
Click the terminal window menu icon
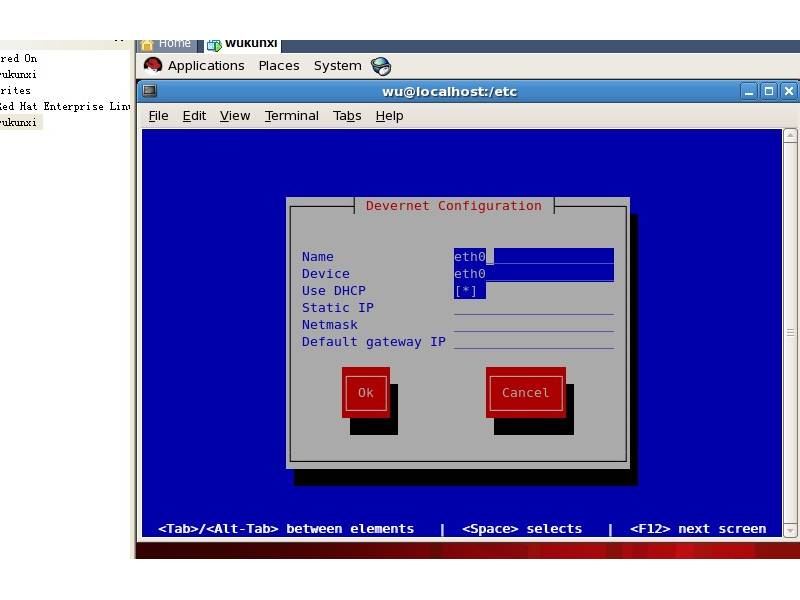point(150,91)
